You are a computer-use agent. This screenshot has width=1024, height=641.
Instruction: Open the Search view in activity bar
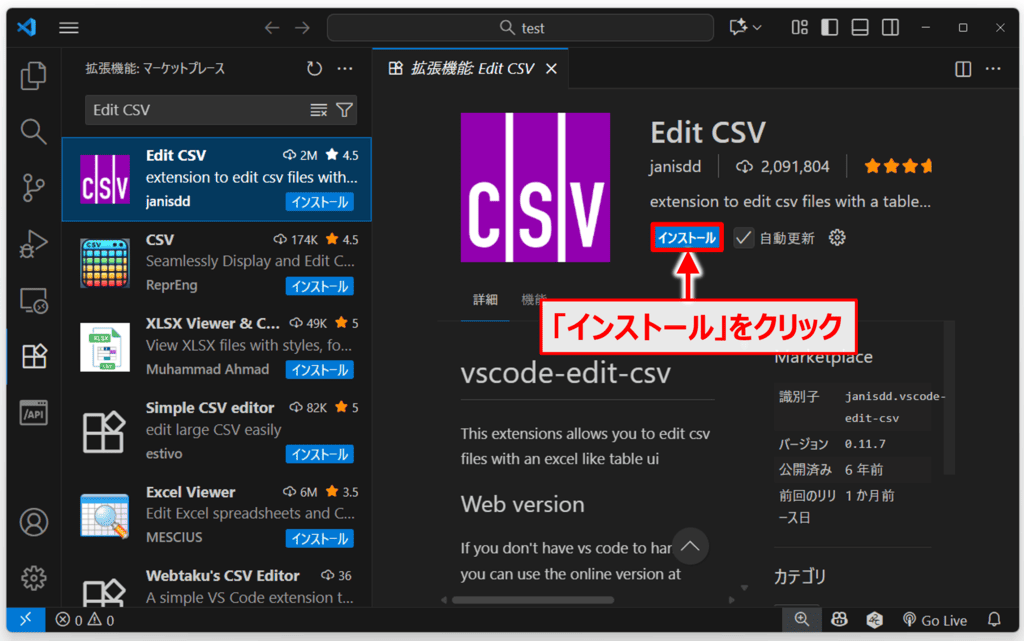tap(34, 132)
